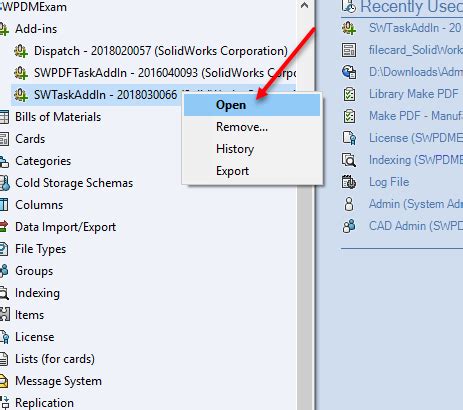Click the Columns node icon
Screen dimensions: 463x410
[4, 205]
